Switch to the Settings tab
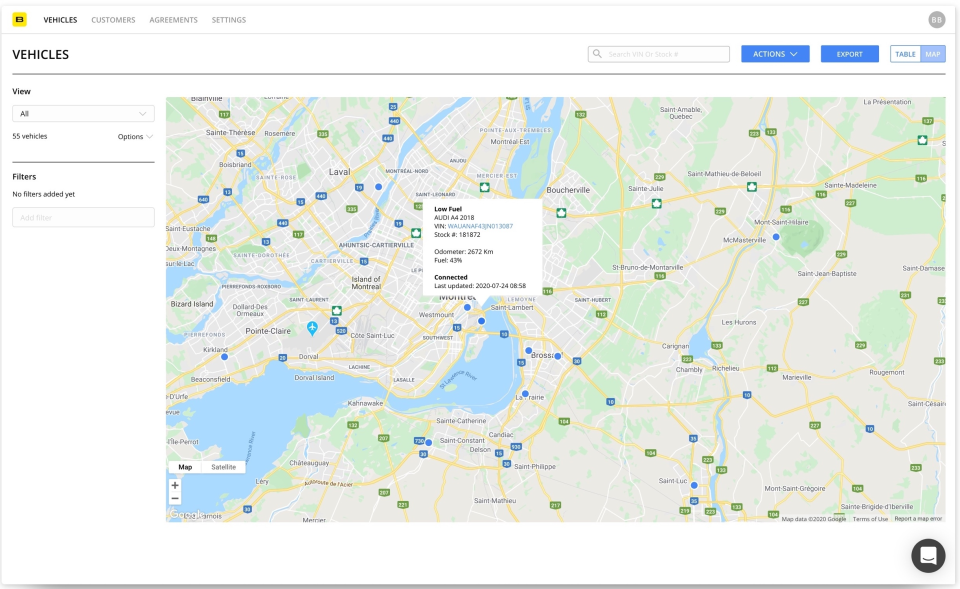Screen dimensions: 960x589 229,20
